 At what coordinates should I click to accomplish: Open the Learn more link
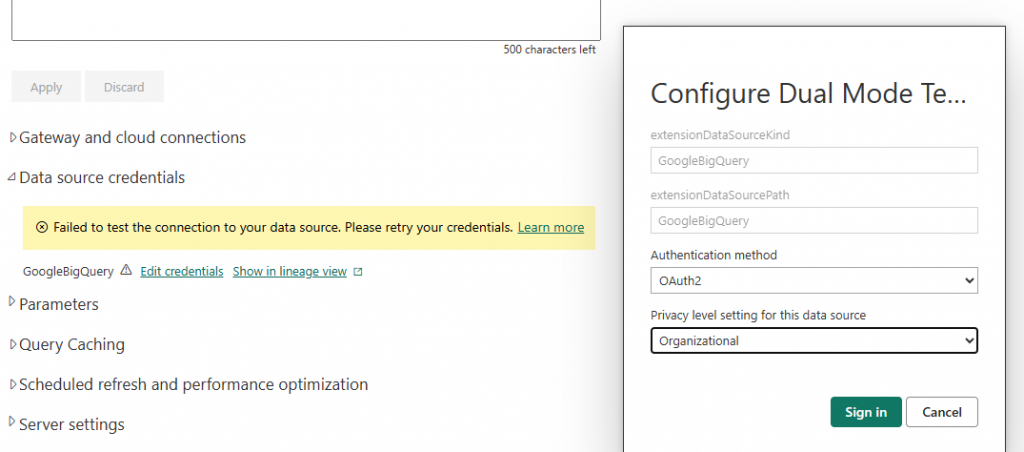coord(550,228)
